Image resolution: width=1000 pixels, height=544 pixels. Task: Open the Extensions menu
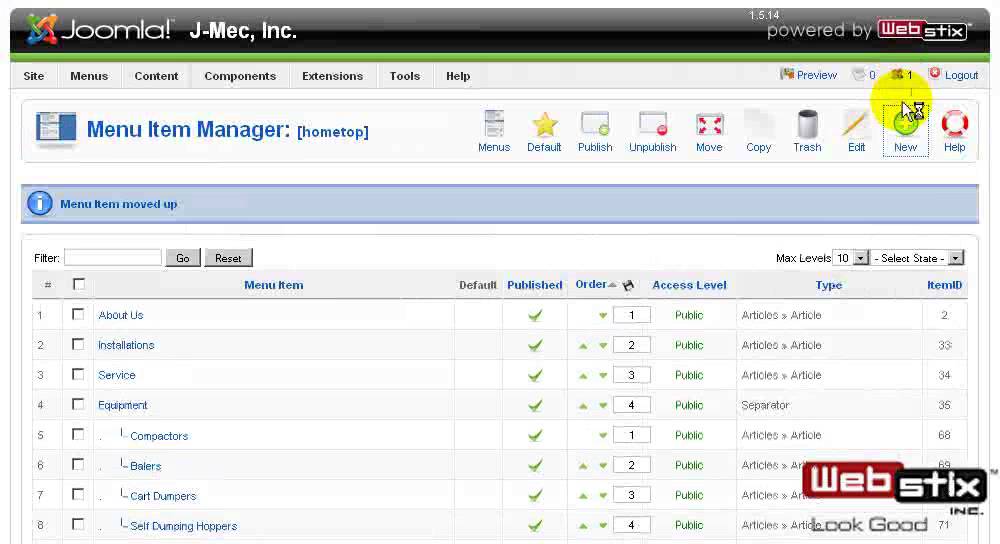pyautogui.click(x=332, y=76)
